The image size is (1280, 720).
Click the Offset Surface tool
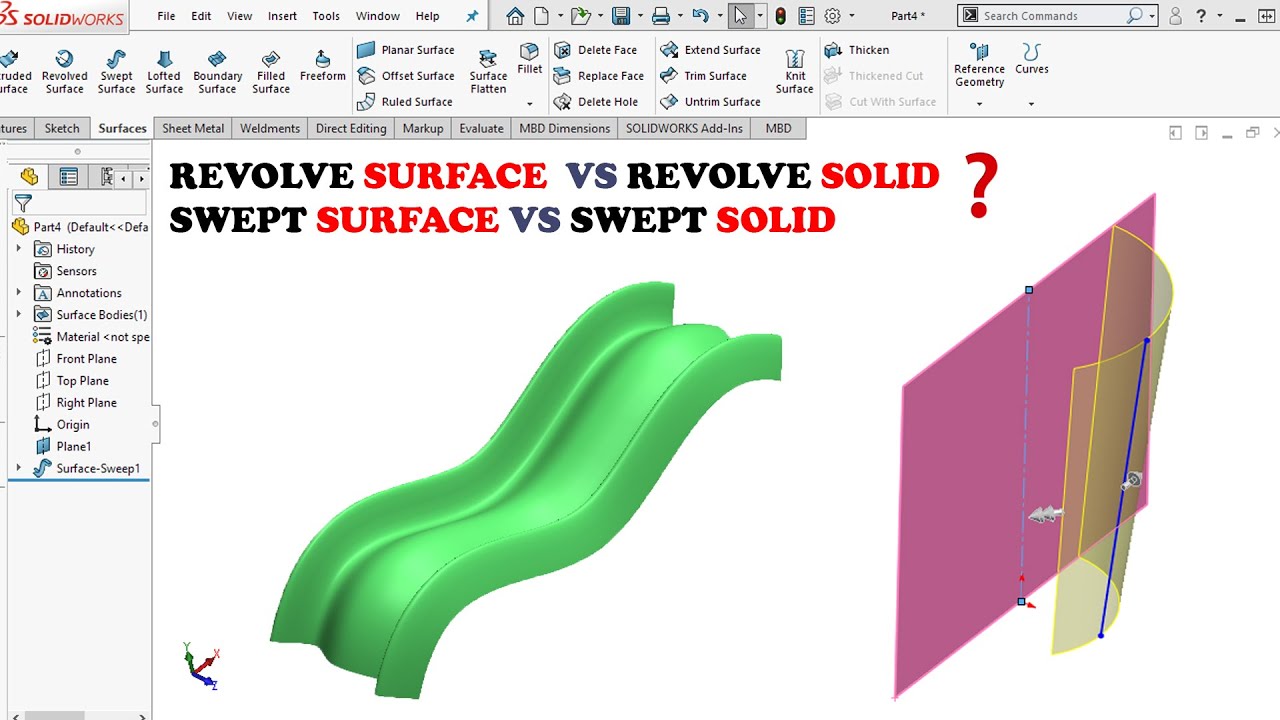405,76
